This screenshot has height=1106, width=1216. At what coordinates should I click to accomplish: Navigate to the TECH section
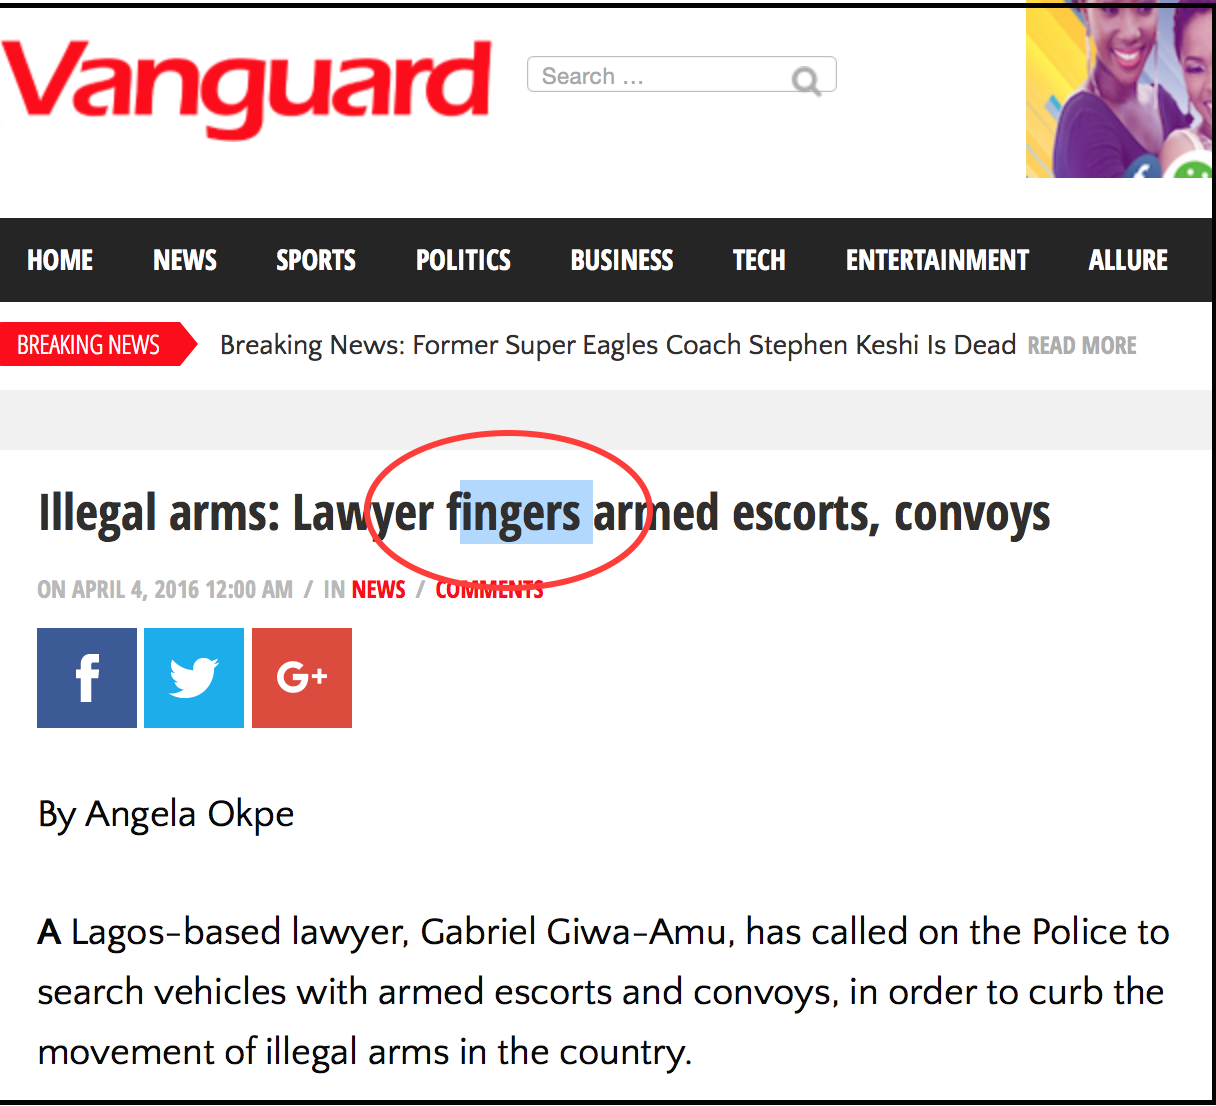(x=759, y=260)
